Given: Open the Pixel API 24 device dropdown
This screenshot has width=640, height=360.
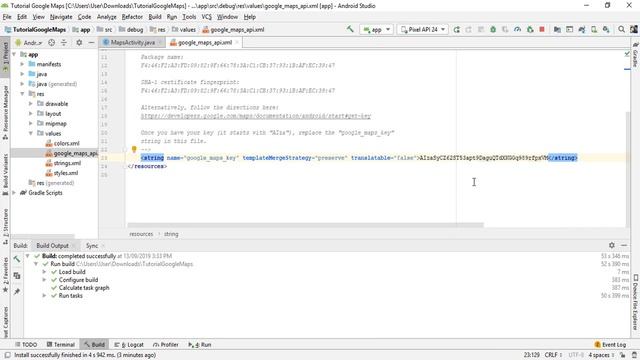Looking at the screenshot, I should click(x=422, y=29).
